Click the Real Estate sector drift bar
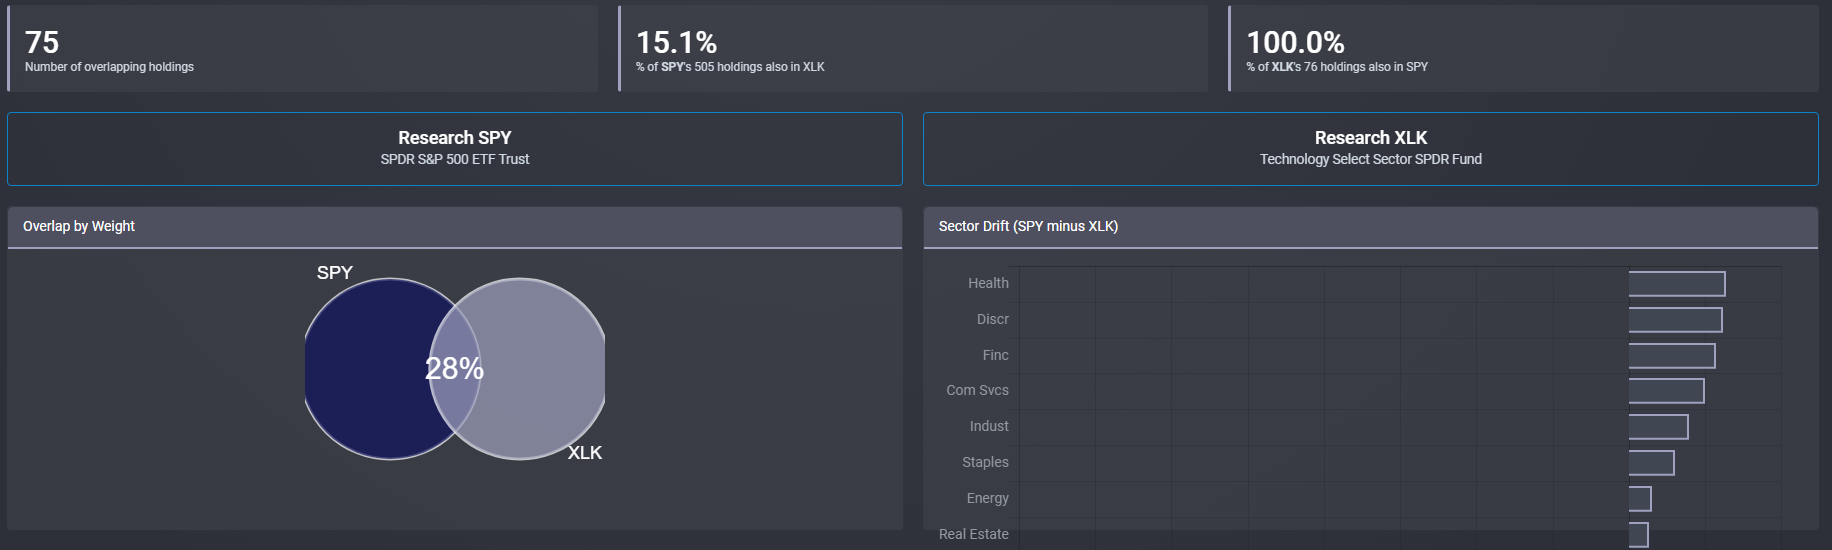The image size is (1832, 550). click(1638, 535)
